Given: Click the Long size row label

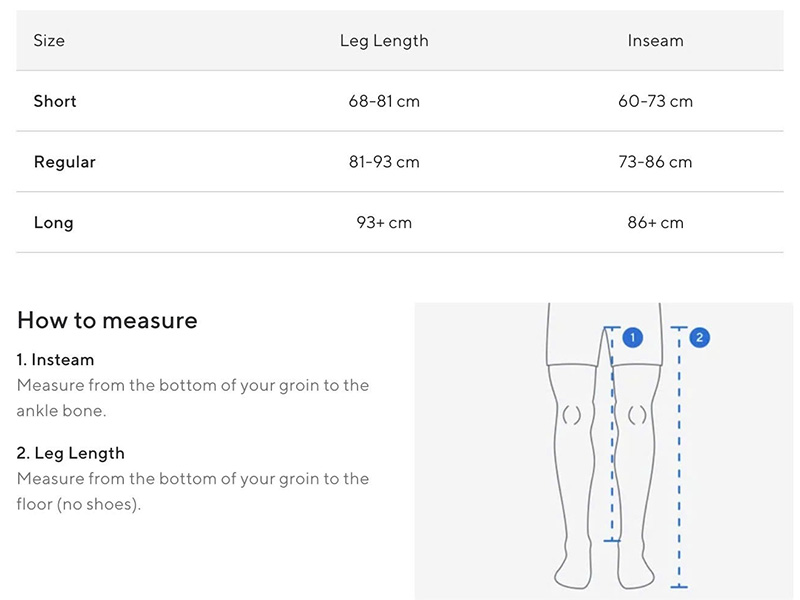Looking at the screenshot, I should 54,223.
